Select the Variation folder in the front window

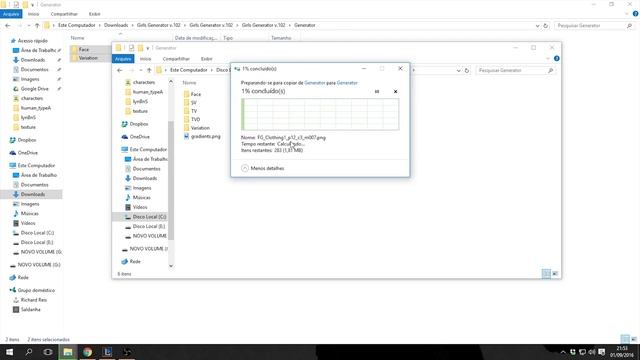coord(197,128)
